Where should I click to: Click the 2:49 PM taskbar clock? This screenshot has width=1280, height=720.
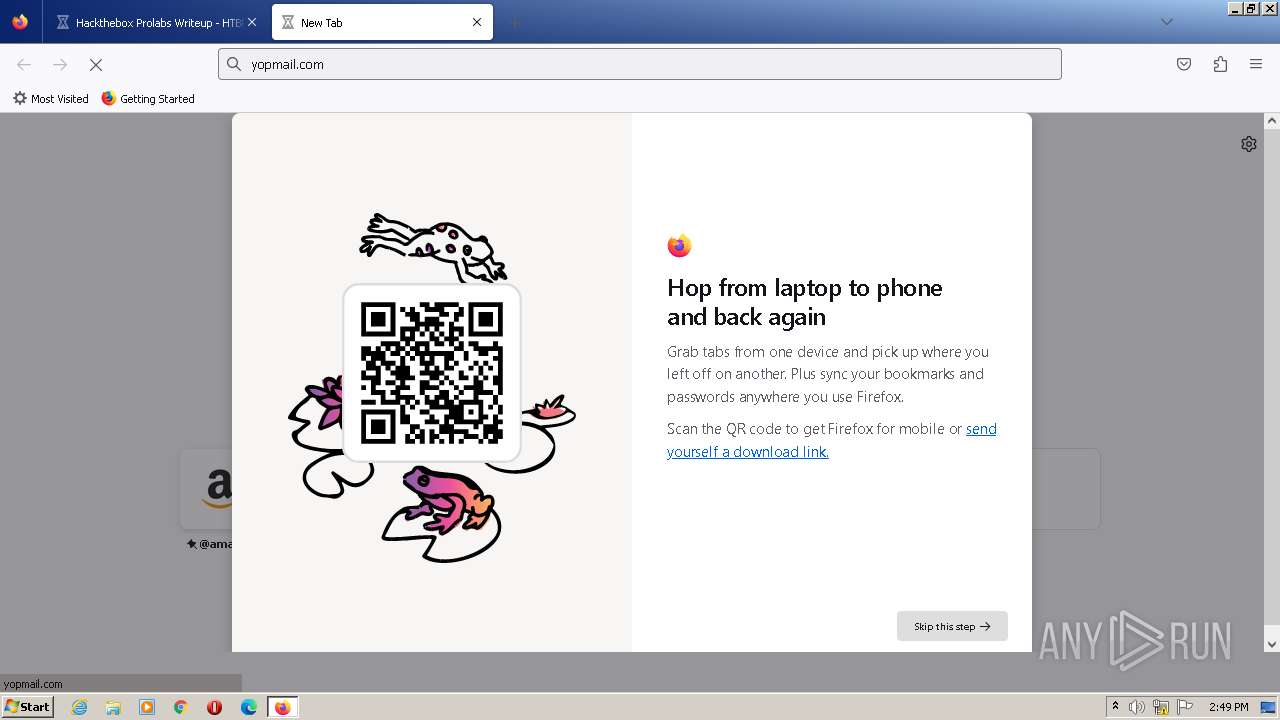[1228, 707]
